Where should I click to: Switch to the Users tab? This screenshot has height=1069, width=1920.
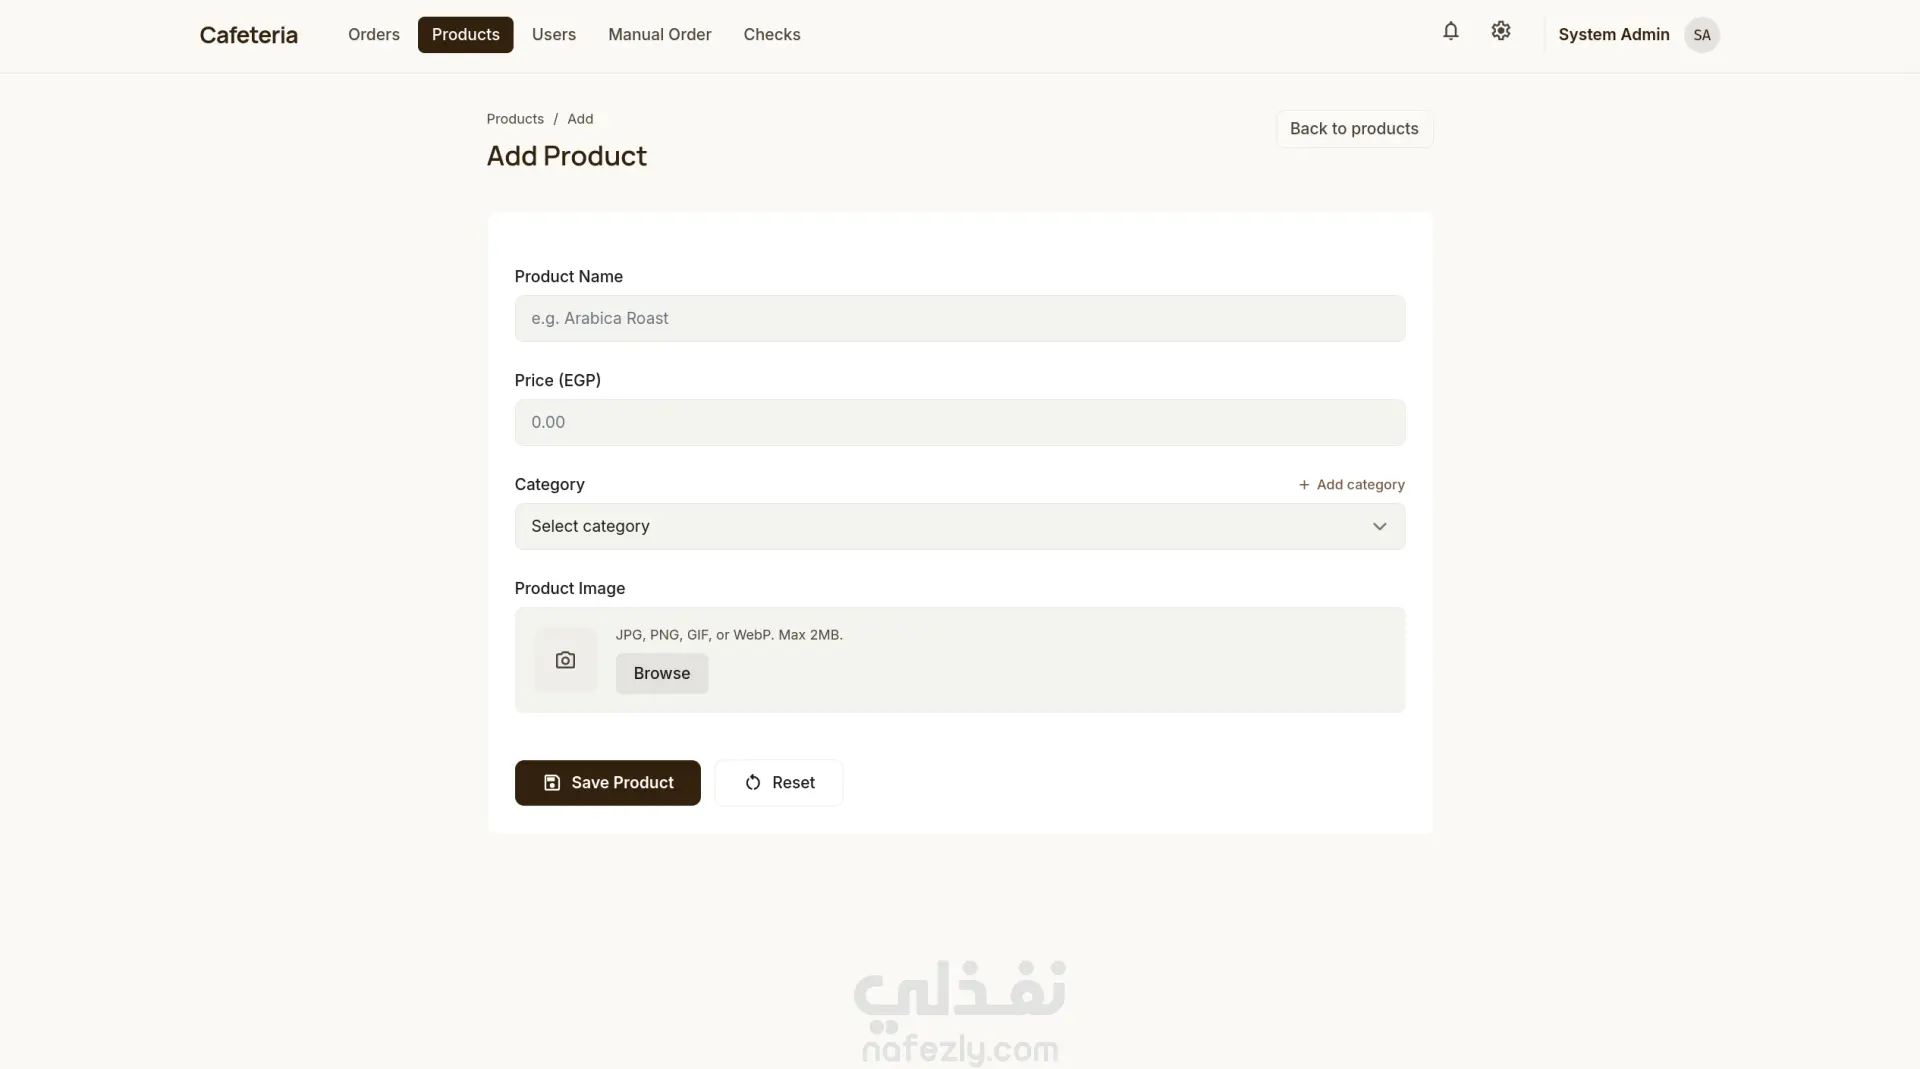pyautogui.click(x=553, y=35)
